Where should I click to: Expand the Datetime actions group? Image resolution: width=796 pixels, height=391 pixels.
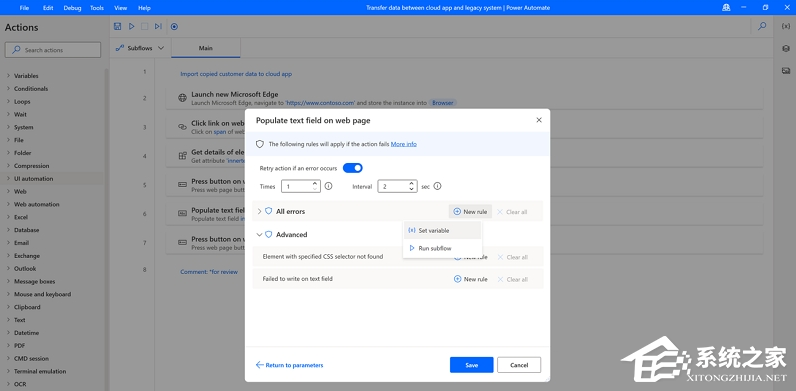click(8, 333)
